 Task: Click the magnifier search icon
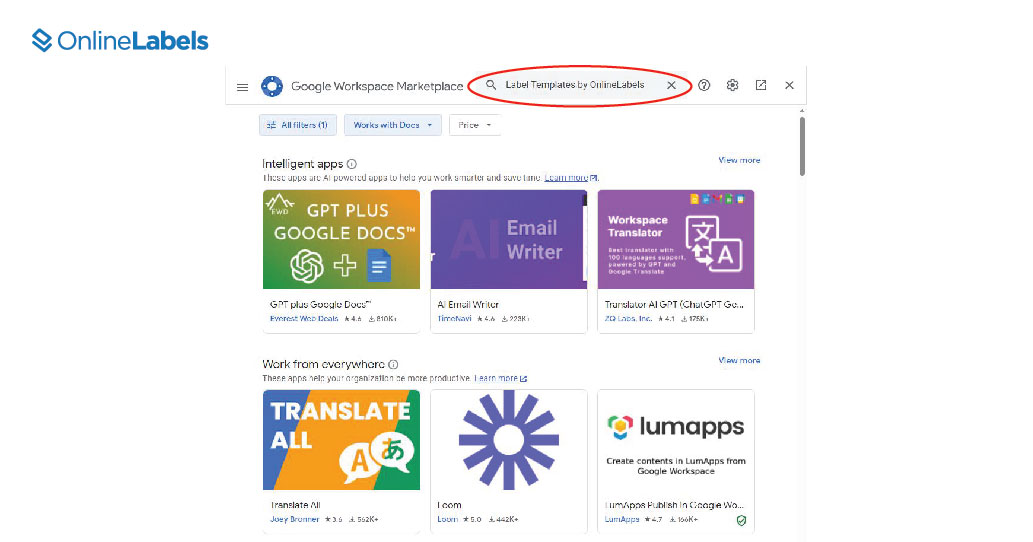pyautogui.click(x=491, y=85)
